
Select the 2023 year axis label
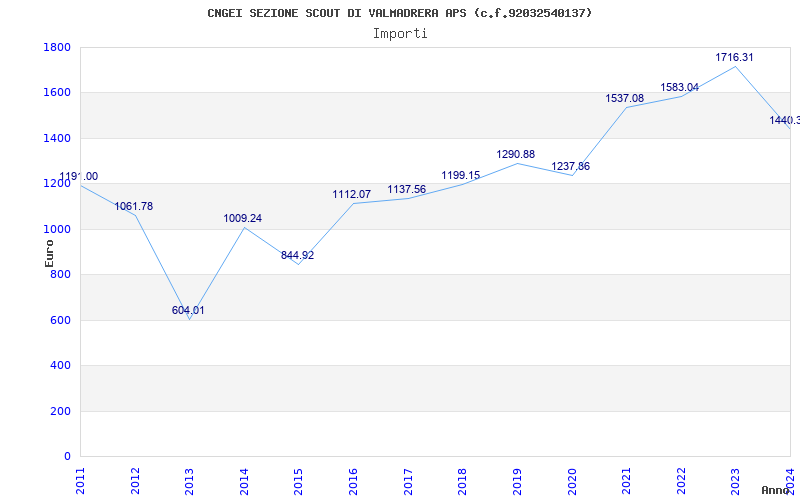(735, 481)
